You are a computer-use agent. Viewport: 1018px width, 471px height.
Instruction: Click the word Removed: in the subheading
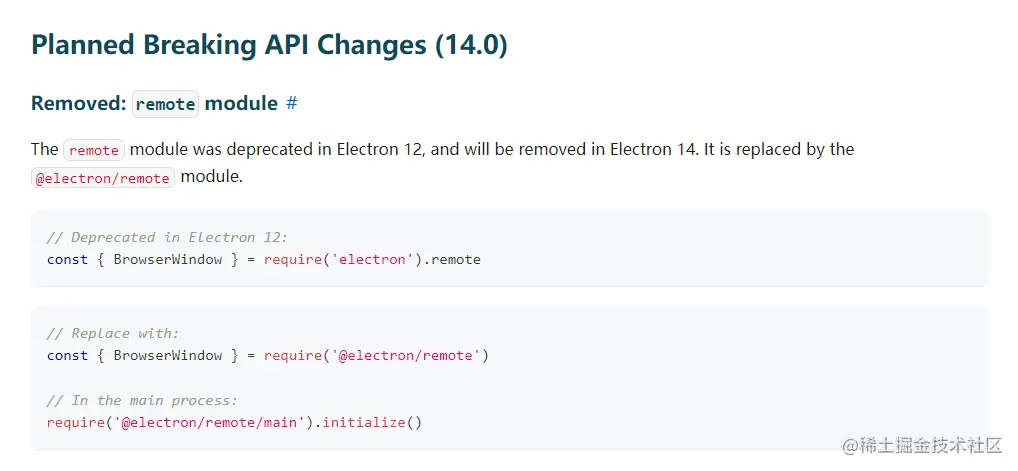tap(79, 103)
